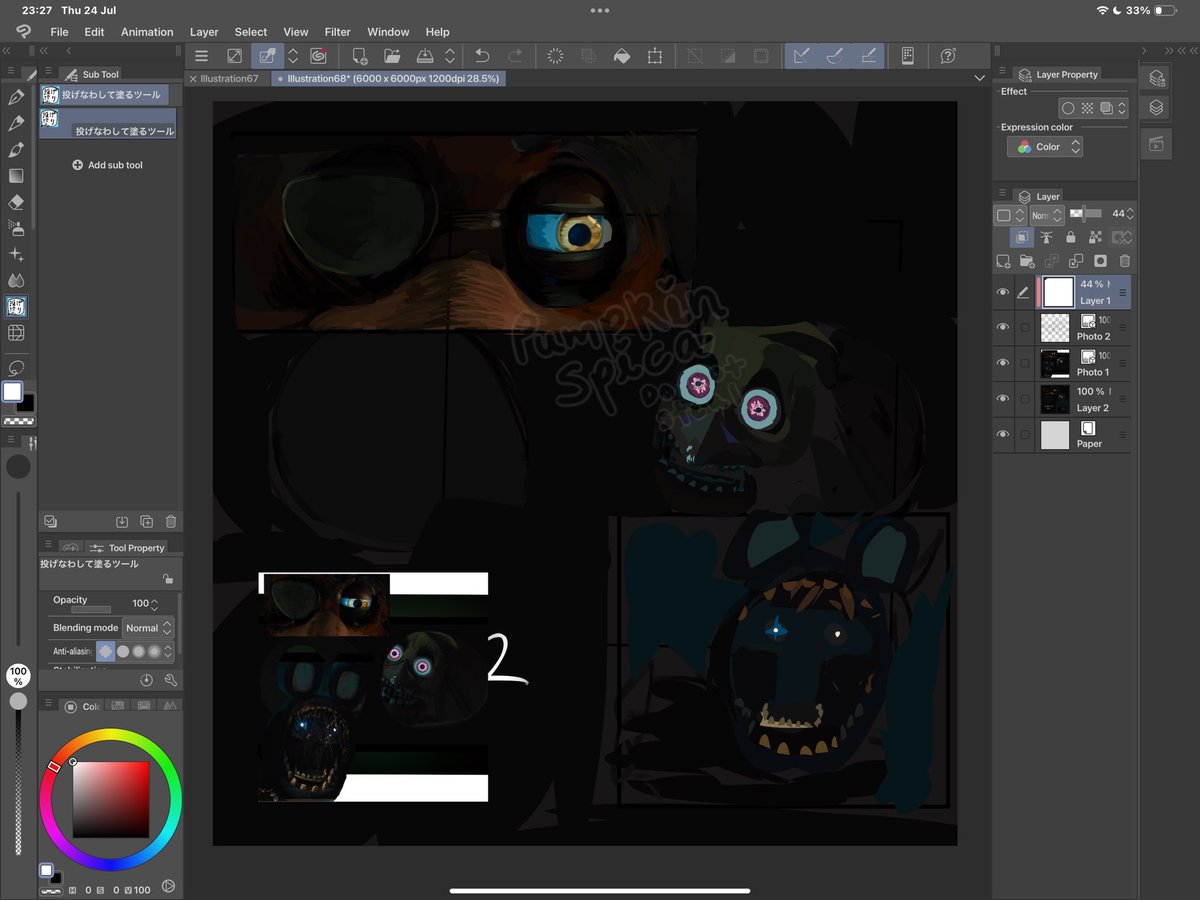Open the Clip Studio main menu icon
Image resolution: width=1200 pixels, height=900 pixels.
pos(24,31)
